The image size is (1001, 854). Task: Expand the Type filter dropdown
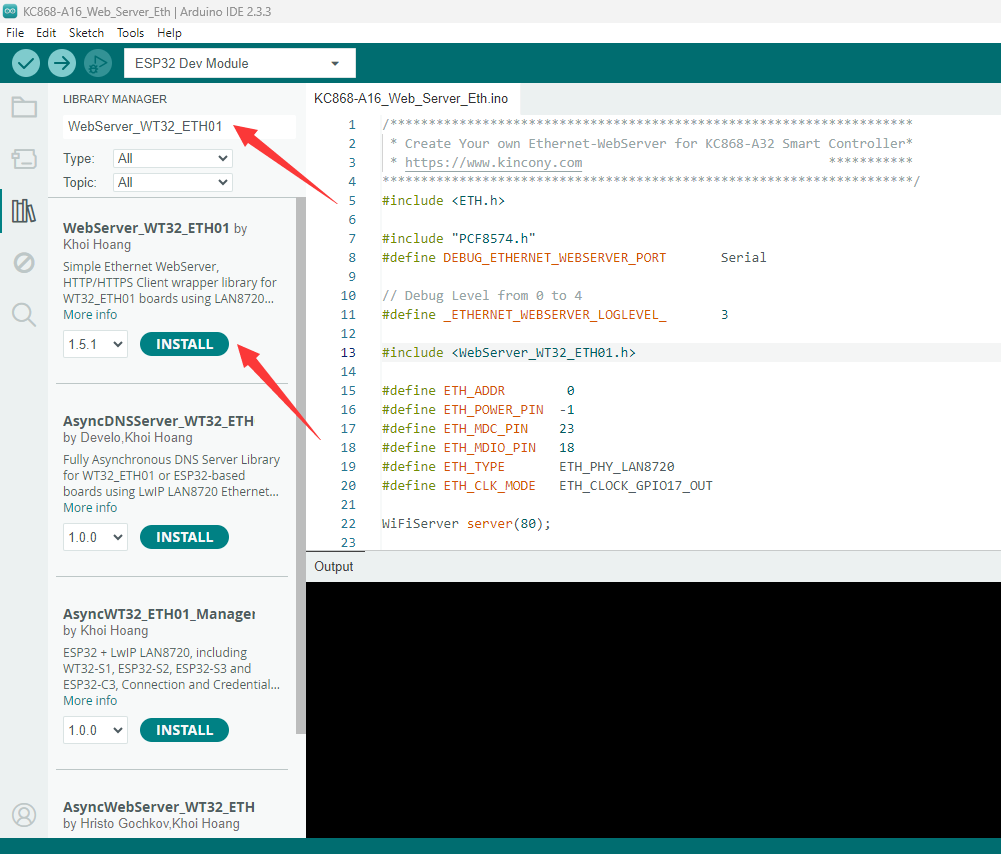coord(173,158)
